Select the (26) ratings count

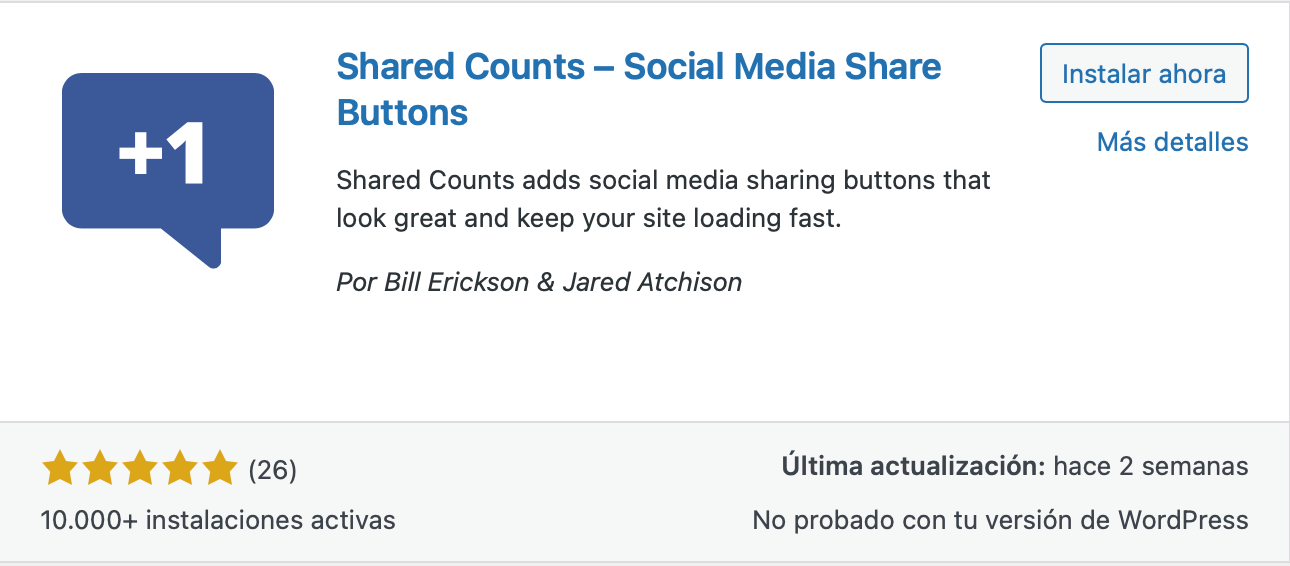272,469
